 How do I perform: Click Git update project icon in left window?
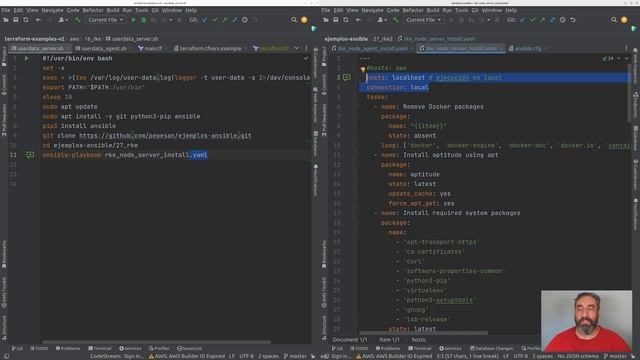point(205,20)
